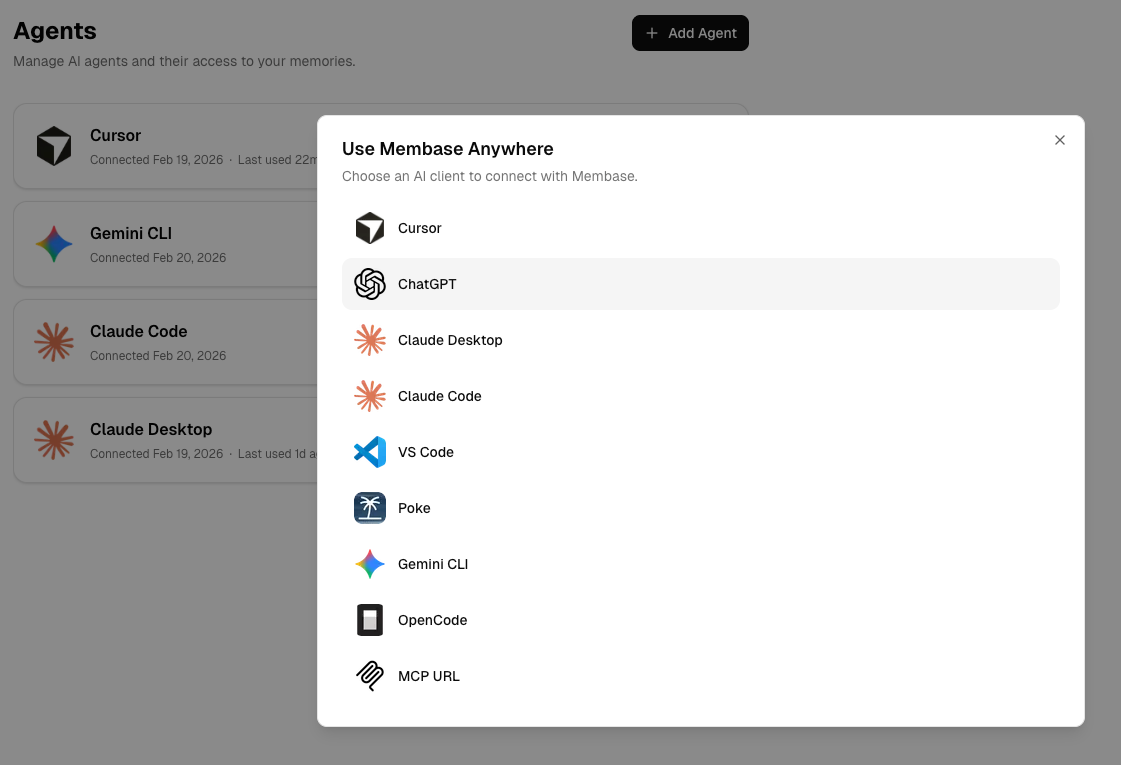
Task: Click 'Connected Feb 19, 2026' under Claude Desktop
Action: (x=157, y=453)
